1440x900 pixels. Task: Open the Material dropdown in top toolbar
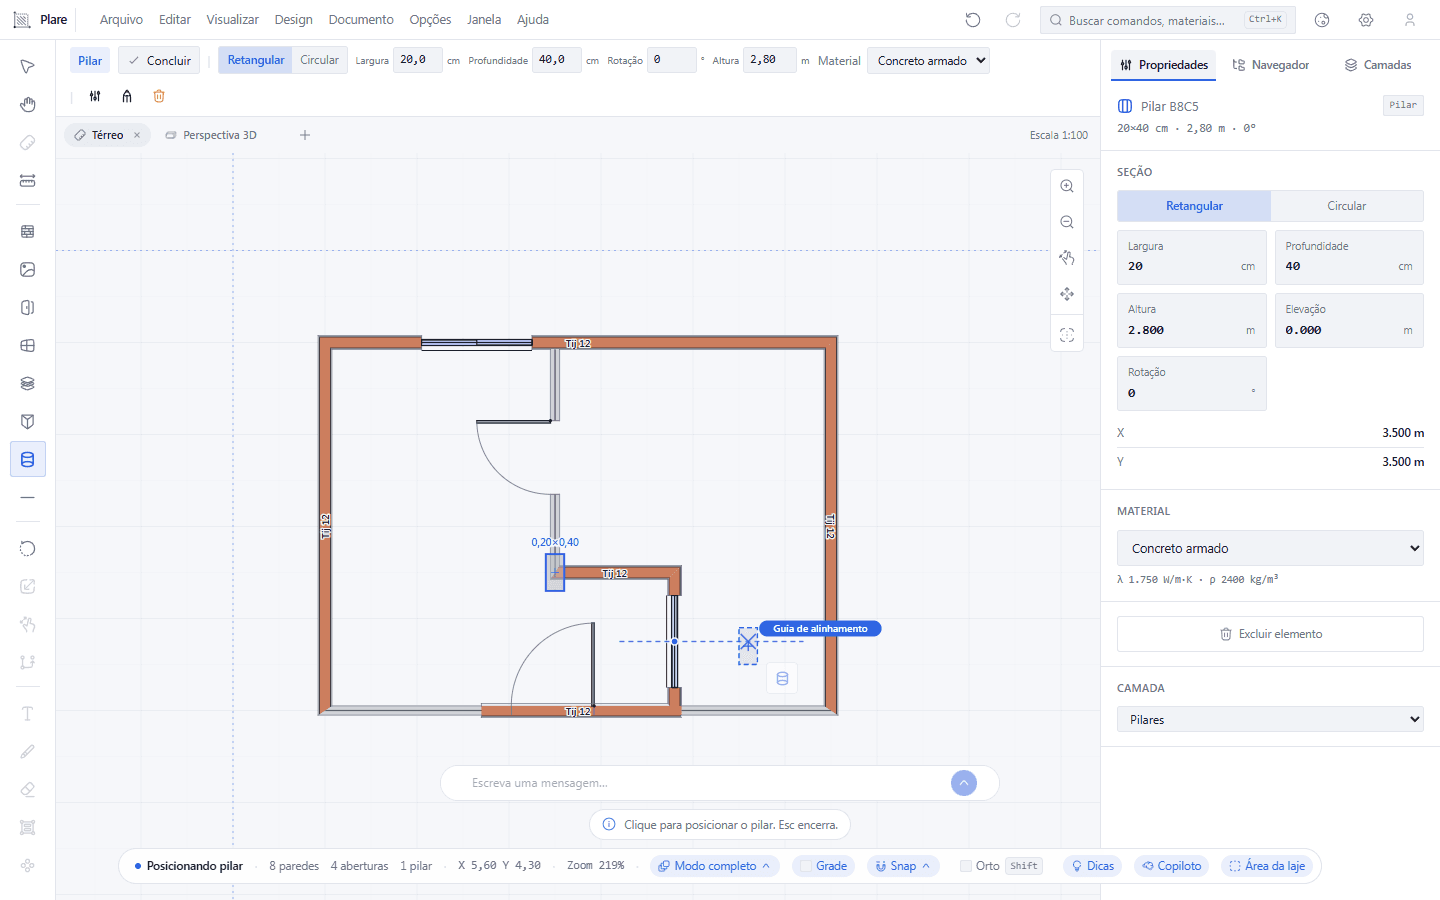[x=928, y=61]
